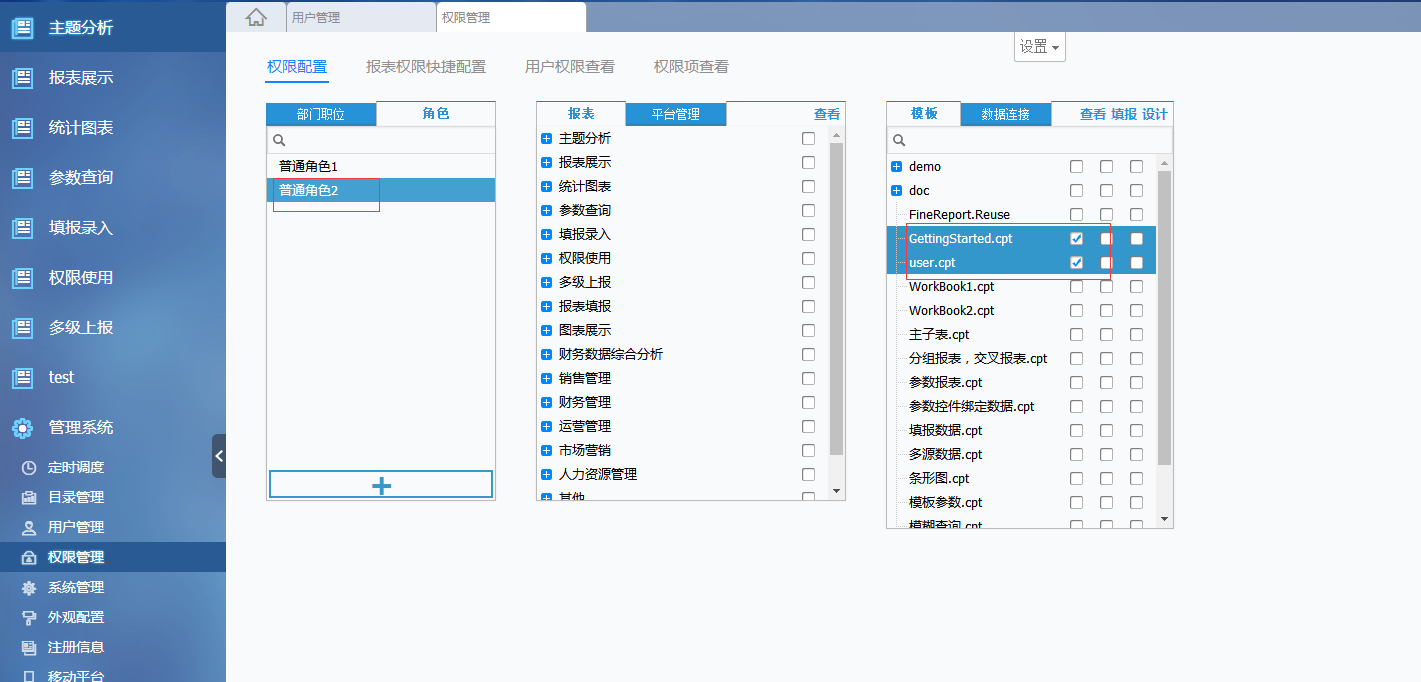Click the 注册信息 icon
1421x682 pixels.
pyautogui.click(x=29, y=647)
